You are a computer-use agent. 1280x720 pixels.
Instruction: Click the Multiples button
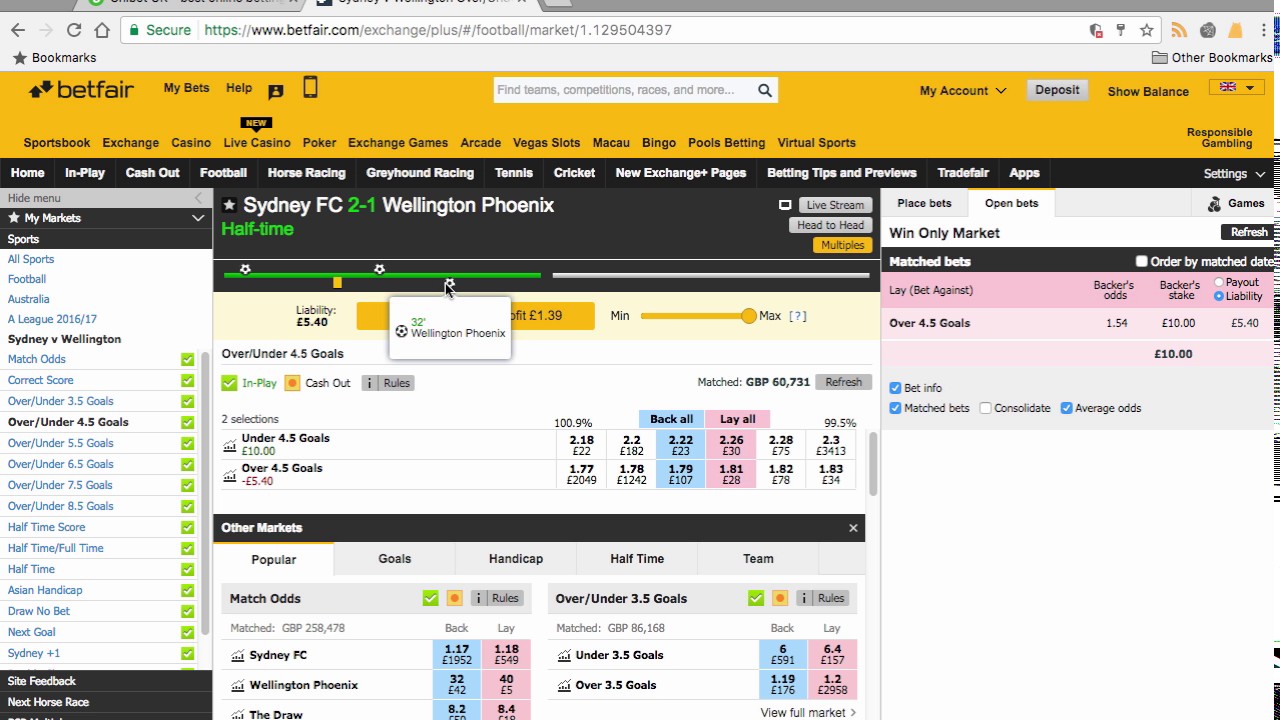point(842,245)
